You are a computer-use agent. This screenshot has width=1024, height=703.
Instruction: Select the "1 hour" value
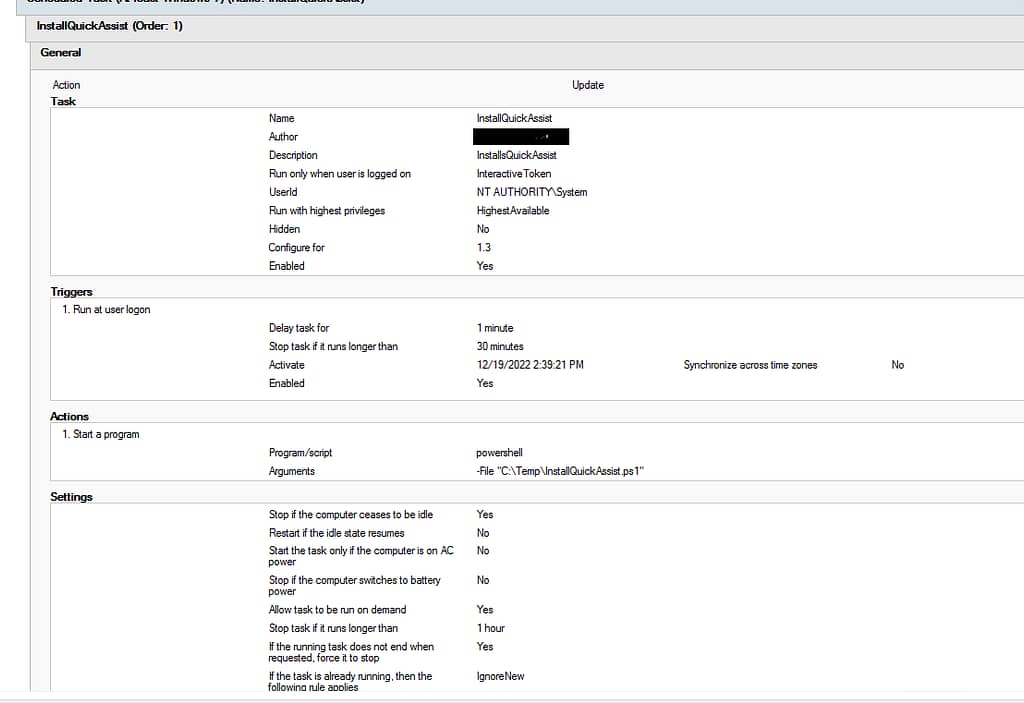[490, 628]
